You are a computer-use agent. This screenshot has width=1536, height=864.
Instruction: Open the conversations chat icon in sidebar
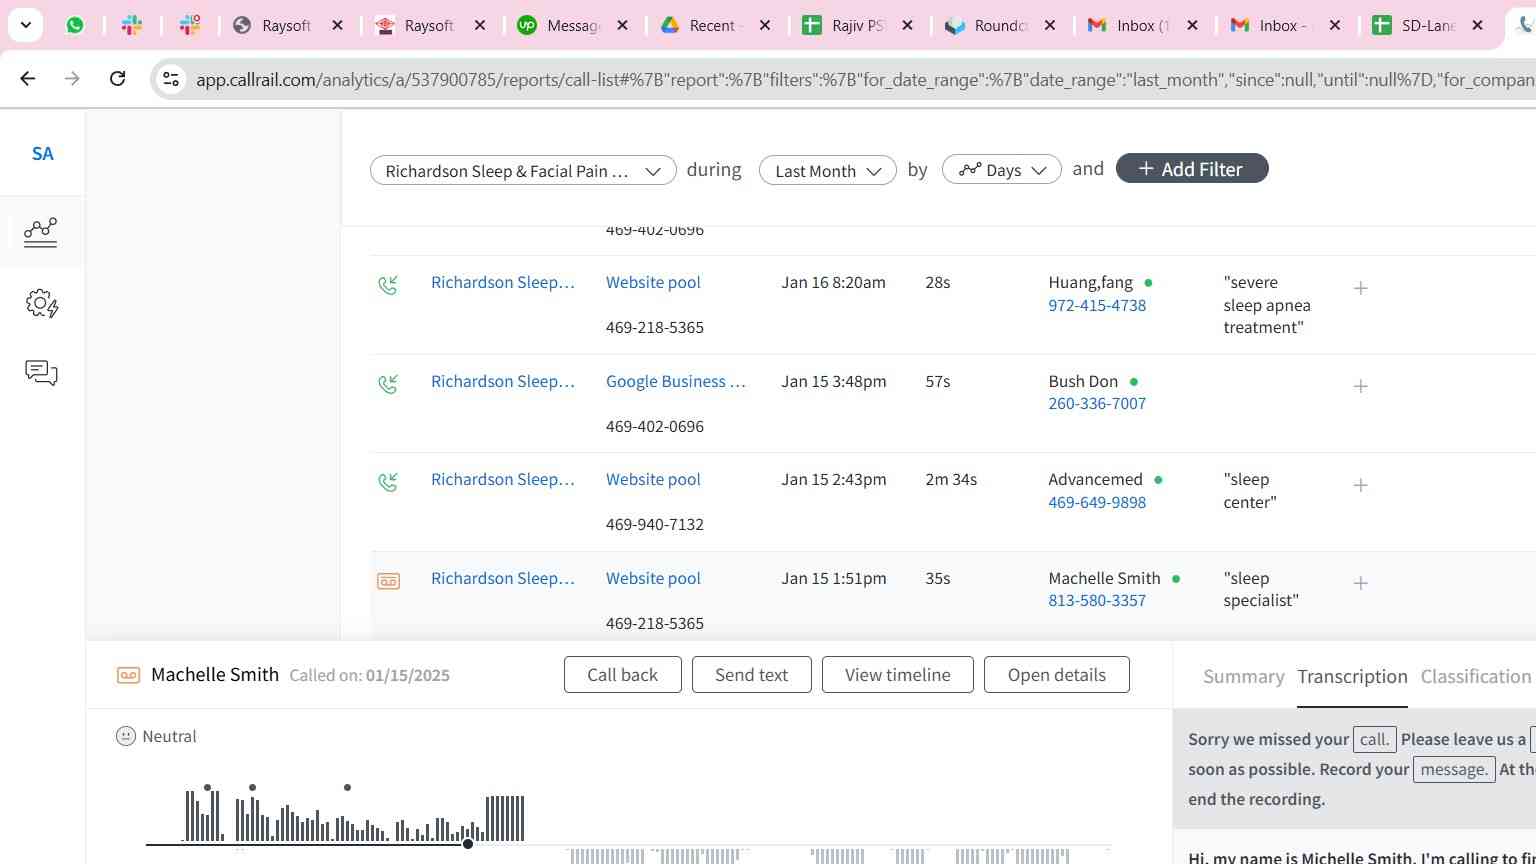pos(41,373)
